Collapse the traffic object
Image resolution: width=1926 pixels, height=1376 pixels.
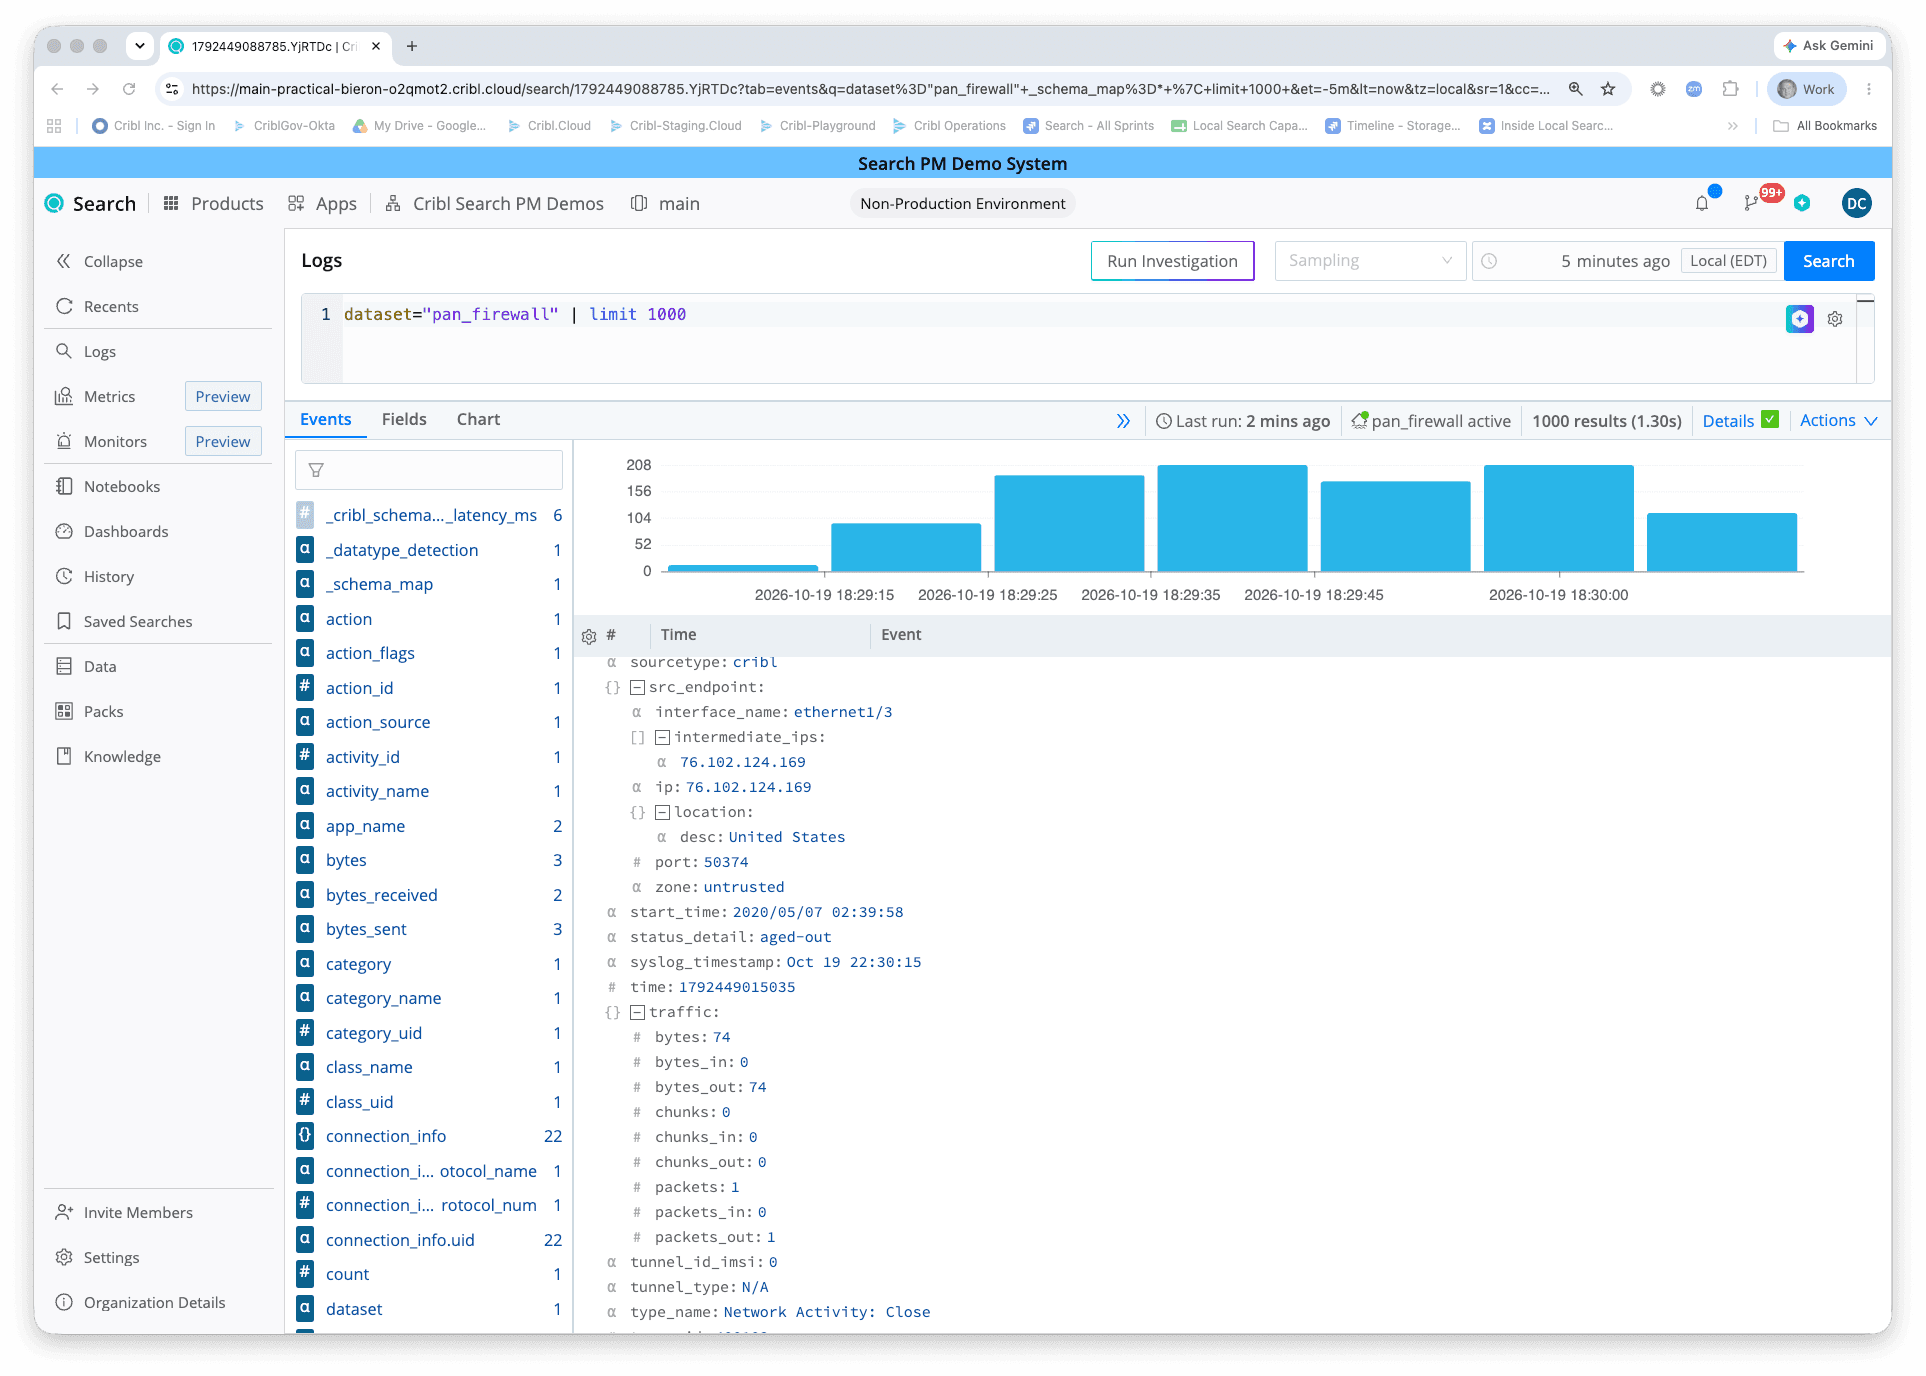click(x=637, y=1012)
